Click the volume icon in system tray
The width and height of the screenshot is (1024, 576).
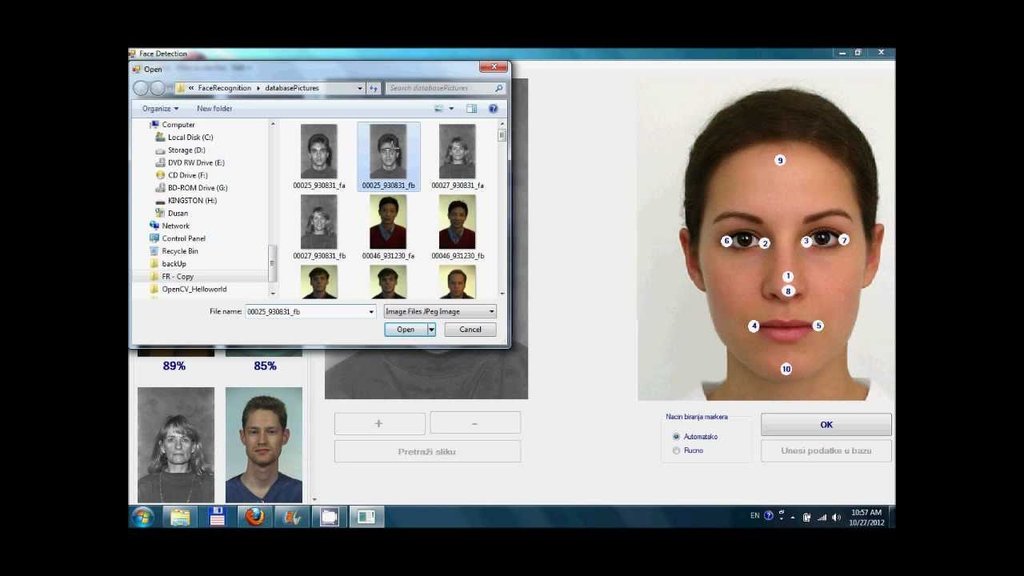(x=837, y=517)
